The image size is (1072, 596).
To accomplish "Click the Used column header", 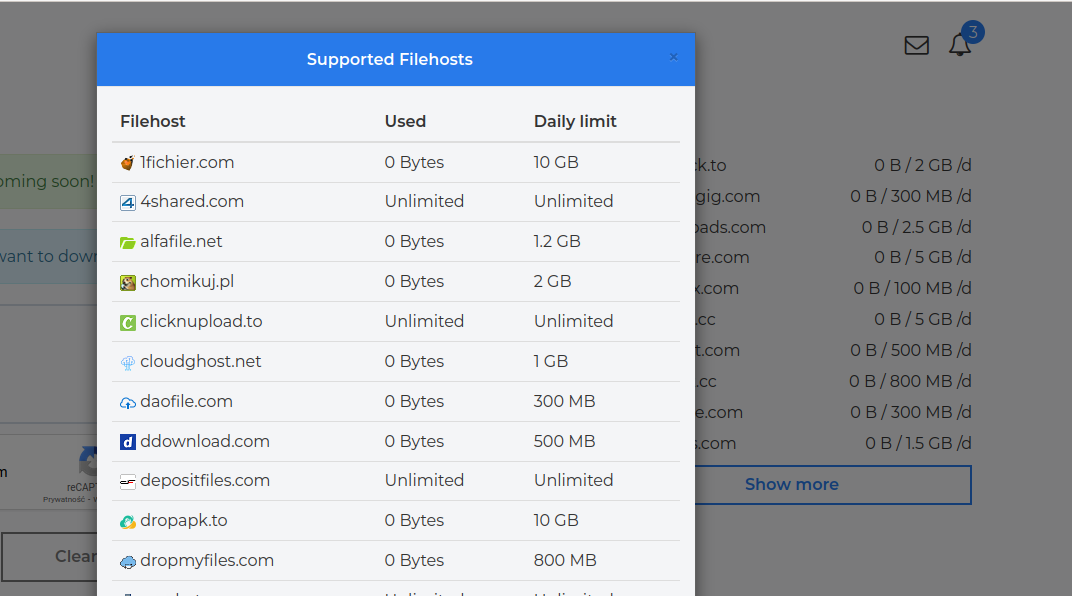I will [405, 121].
